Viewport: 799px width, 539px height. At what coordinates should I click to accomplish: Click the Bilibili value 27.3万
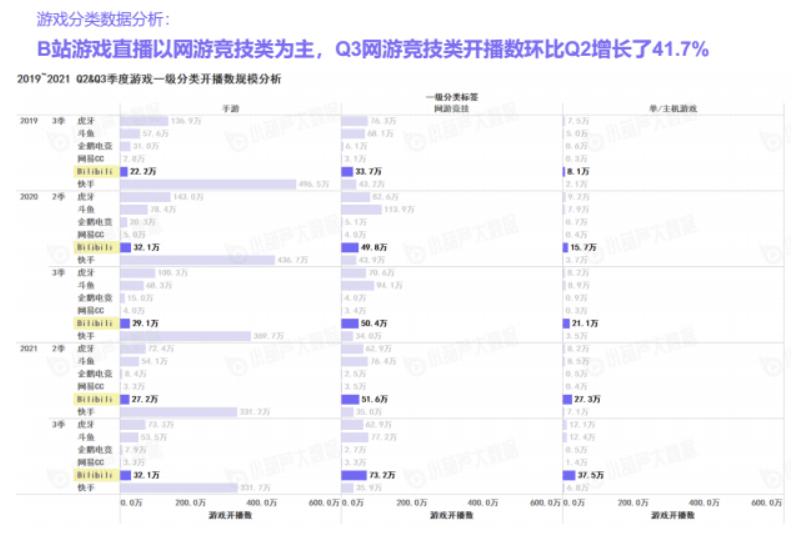point(587,399)
